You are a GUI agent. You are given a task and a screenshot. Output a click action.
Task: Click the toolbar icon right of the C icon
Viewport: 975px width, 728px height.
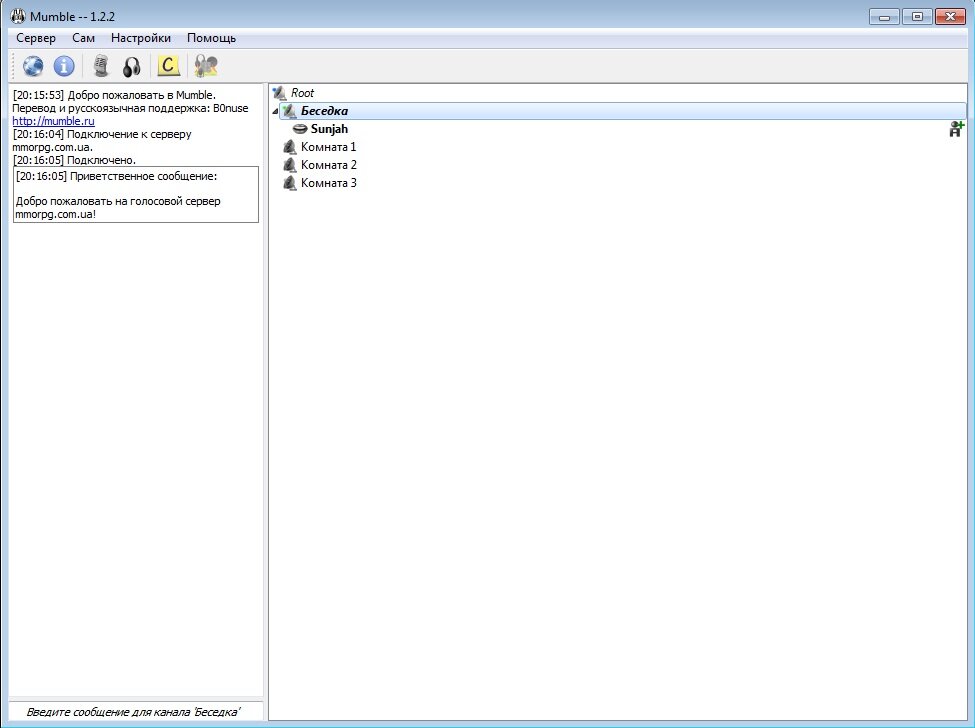[x=207, y=67]
